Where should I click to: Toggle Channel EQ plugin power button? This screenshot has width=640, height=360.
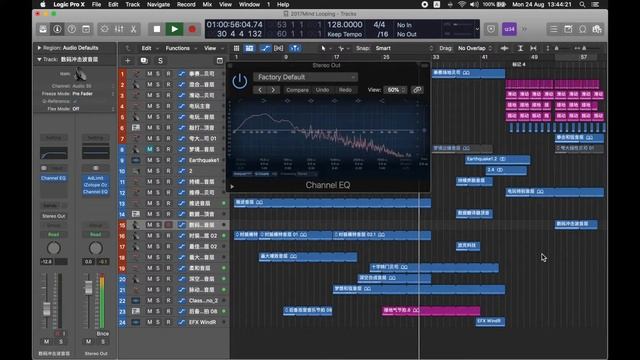coord(240,81)
